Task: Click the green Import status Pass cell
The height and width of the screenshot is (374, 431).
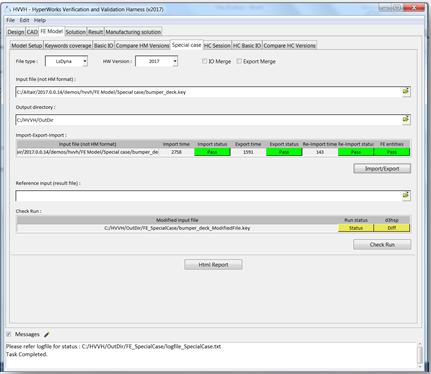Action: (212, 152)
